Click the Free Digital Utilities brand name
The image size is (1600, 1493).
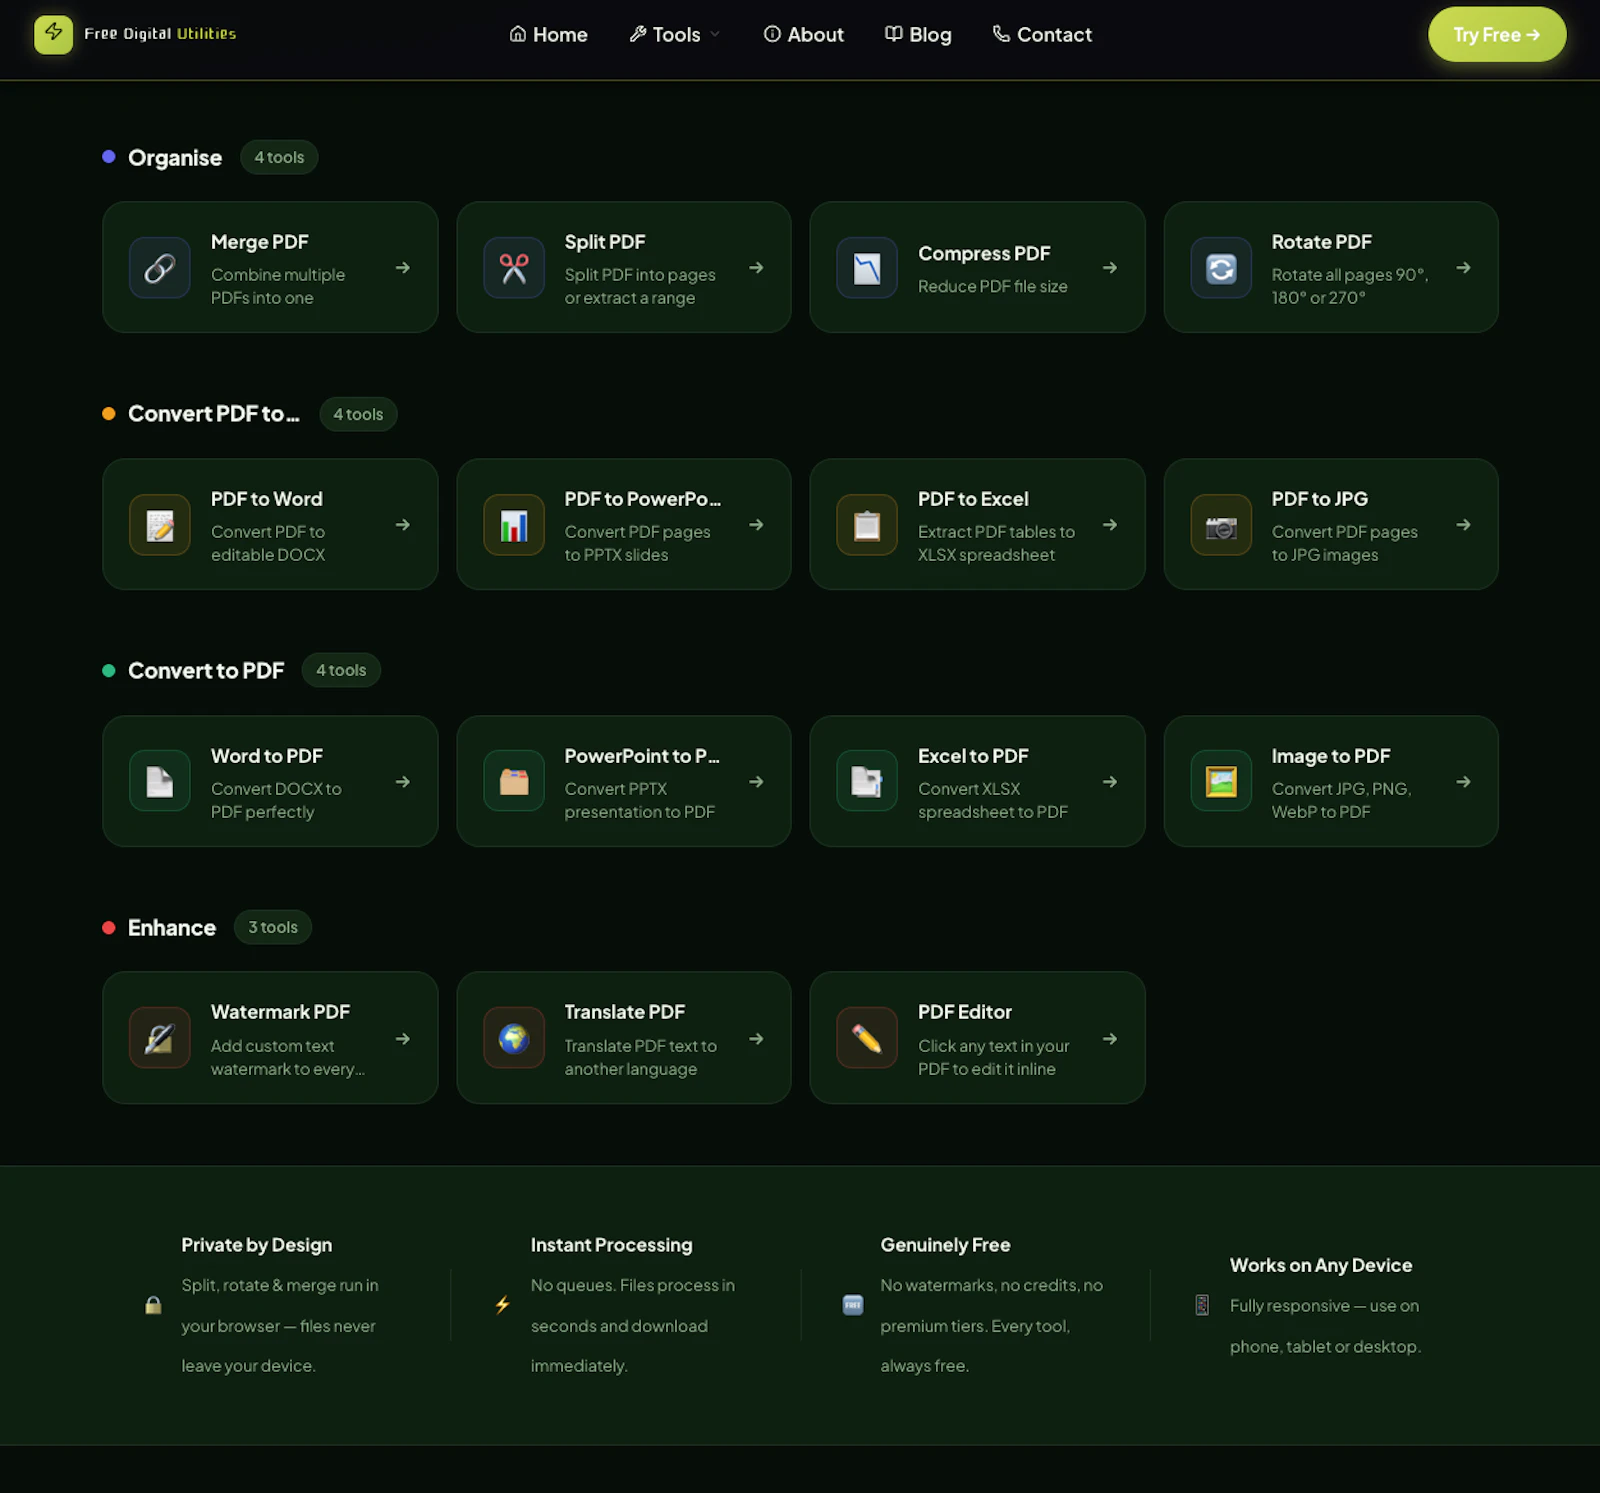click(x=160, y=34)
